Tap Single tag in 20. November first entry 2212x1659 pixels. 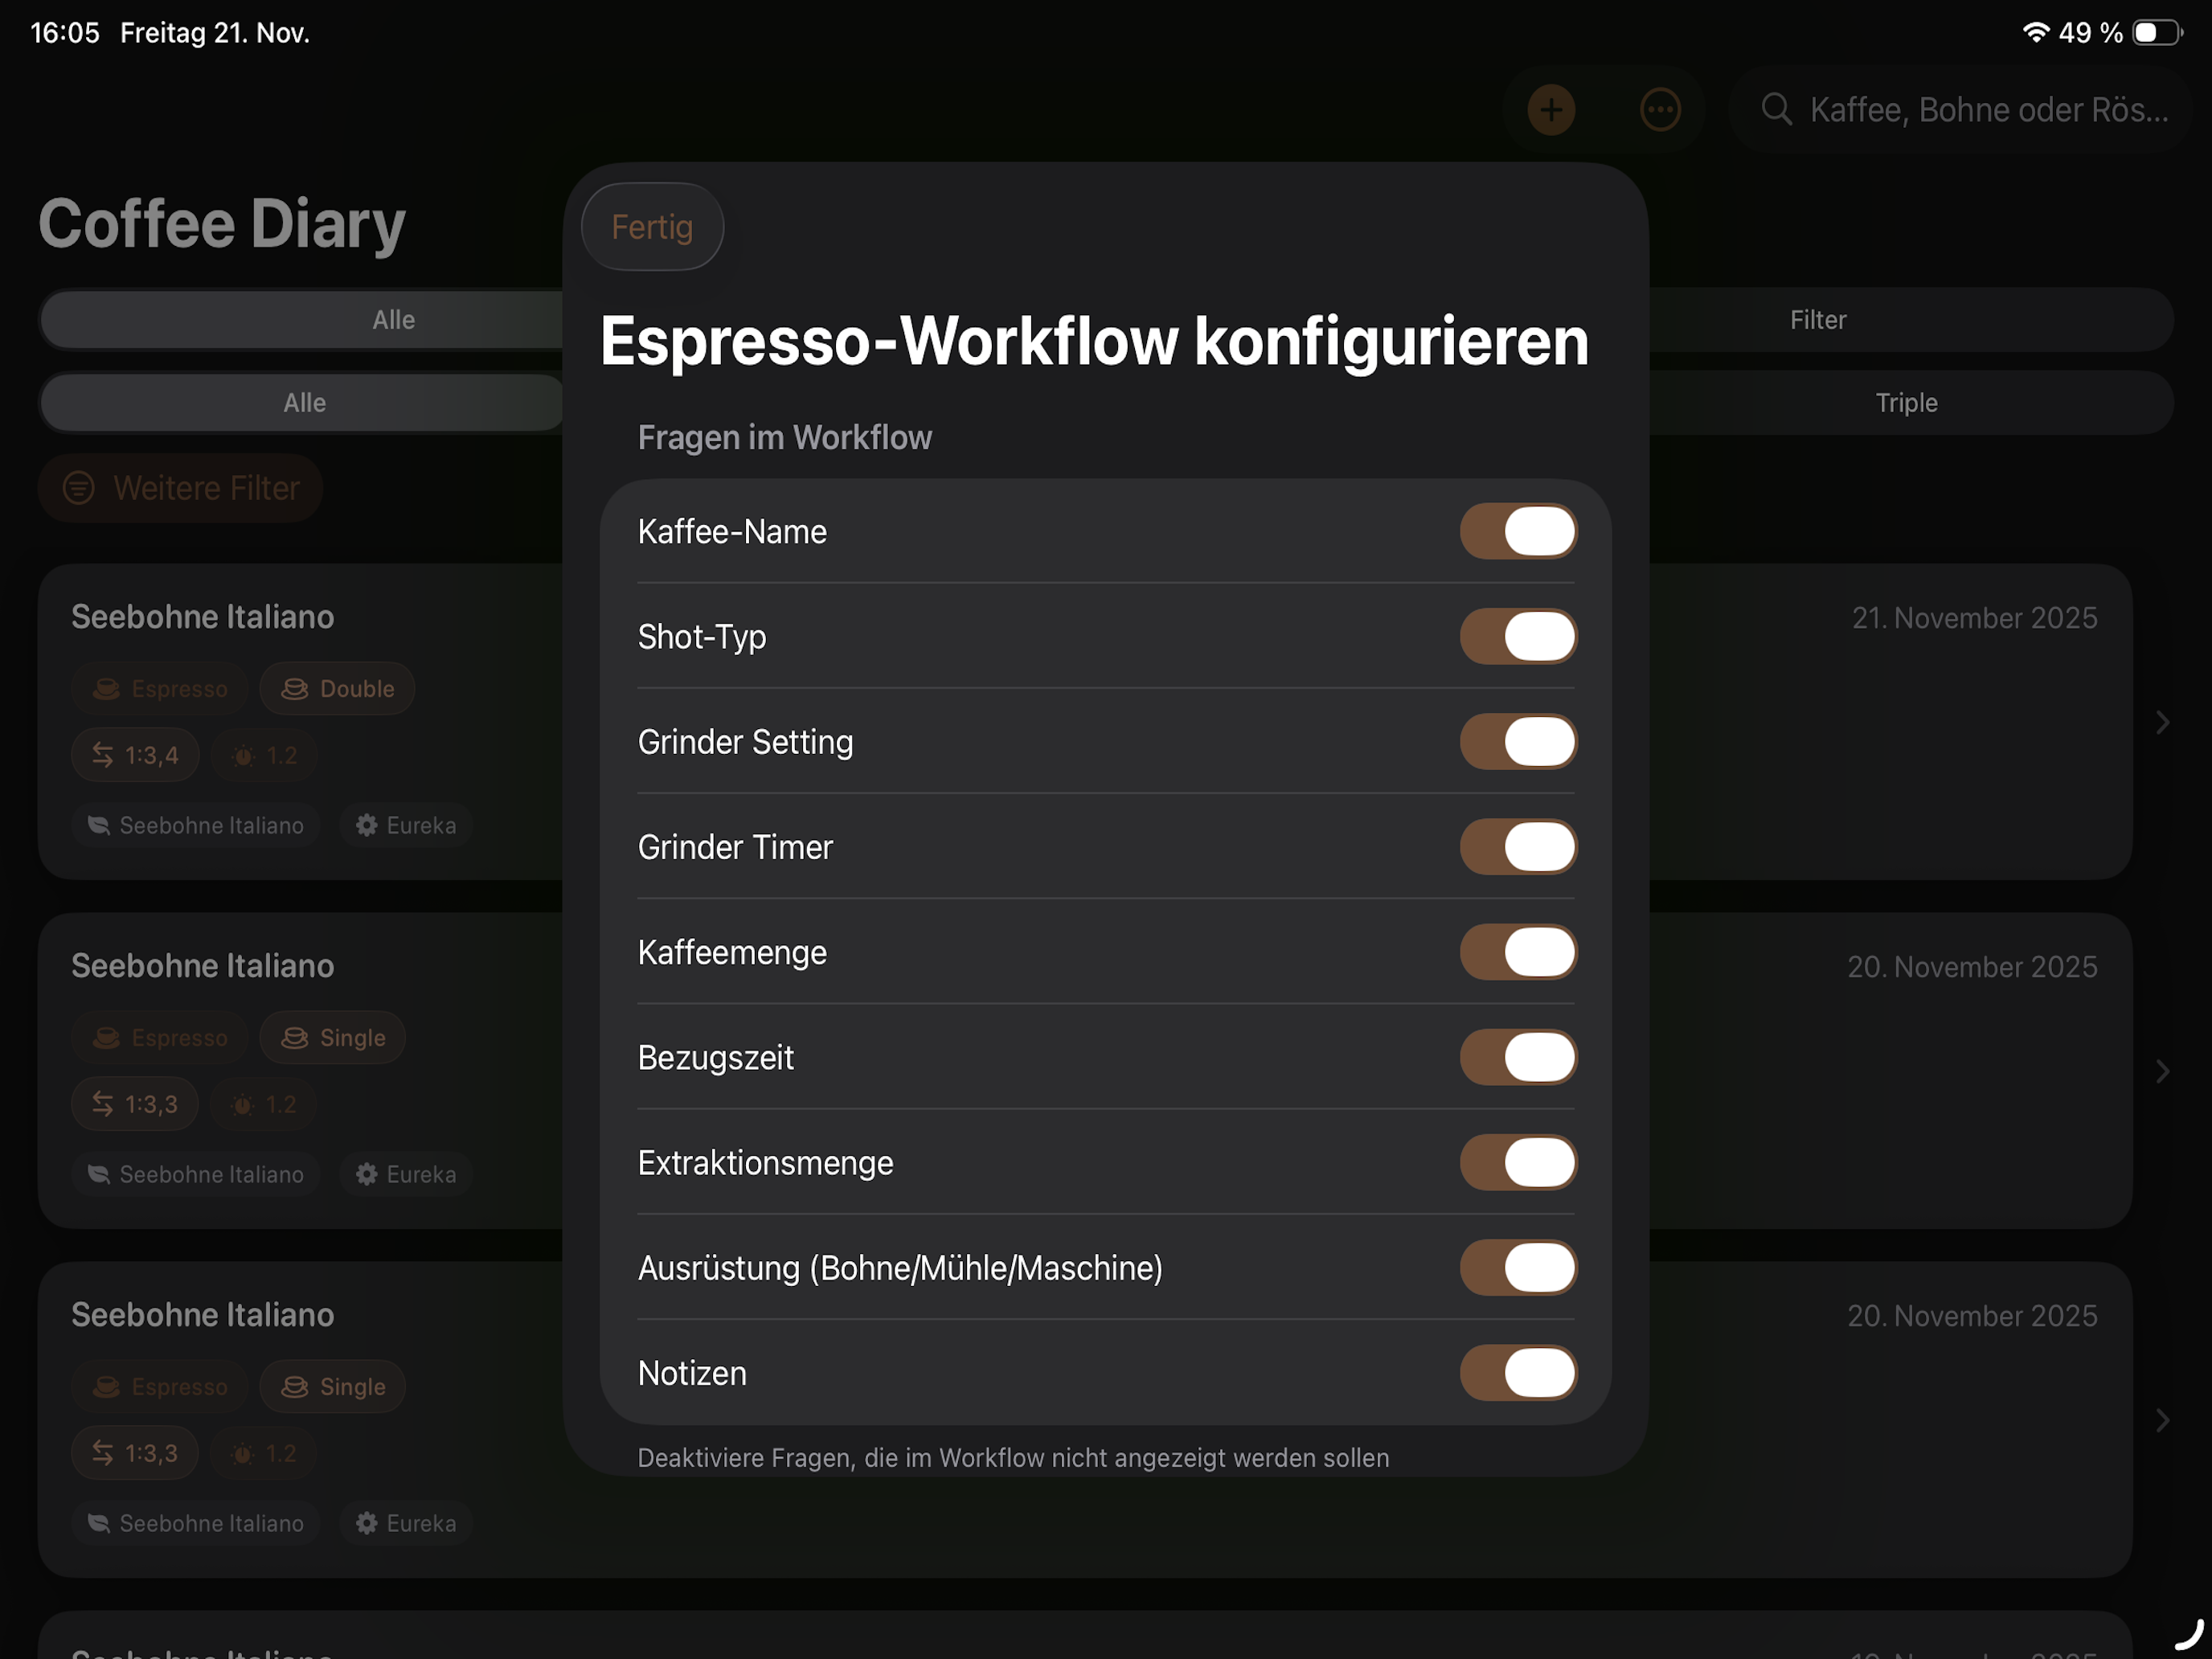[333, 1038]
